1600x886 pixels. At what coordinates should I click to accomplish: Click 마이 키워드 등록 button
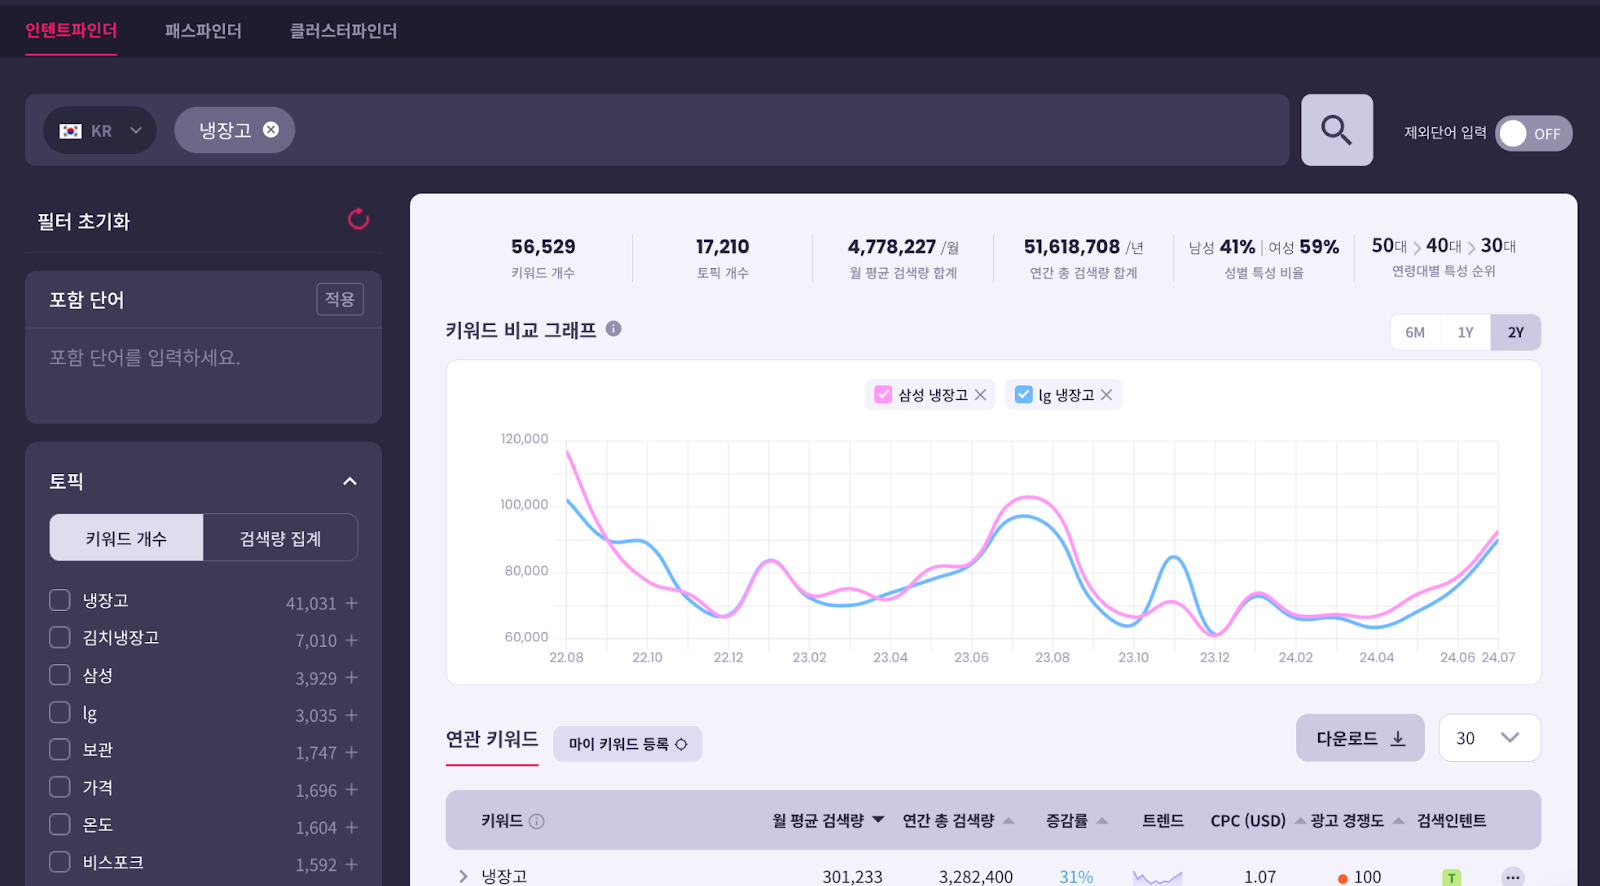click(627, 744)
